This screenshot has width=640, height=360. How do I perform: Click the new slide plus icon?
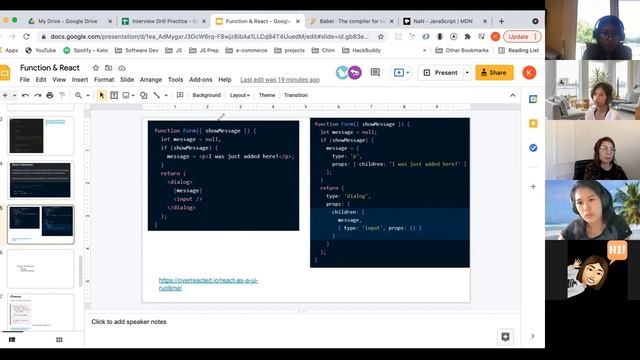coord(5,95)
